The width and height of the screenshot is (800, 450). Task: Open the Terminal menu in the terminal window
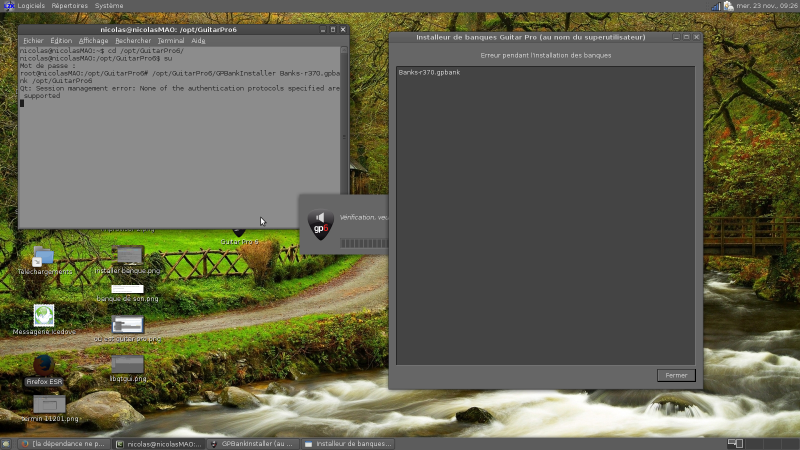tap(170, 41)
